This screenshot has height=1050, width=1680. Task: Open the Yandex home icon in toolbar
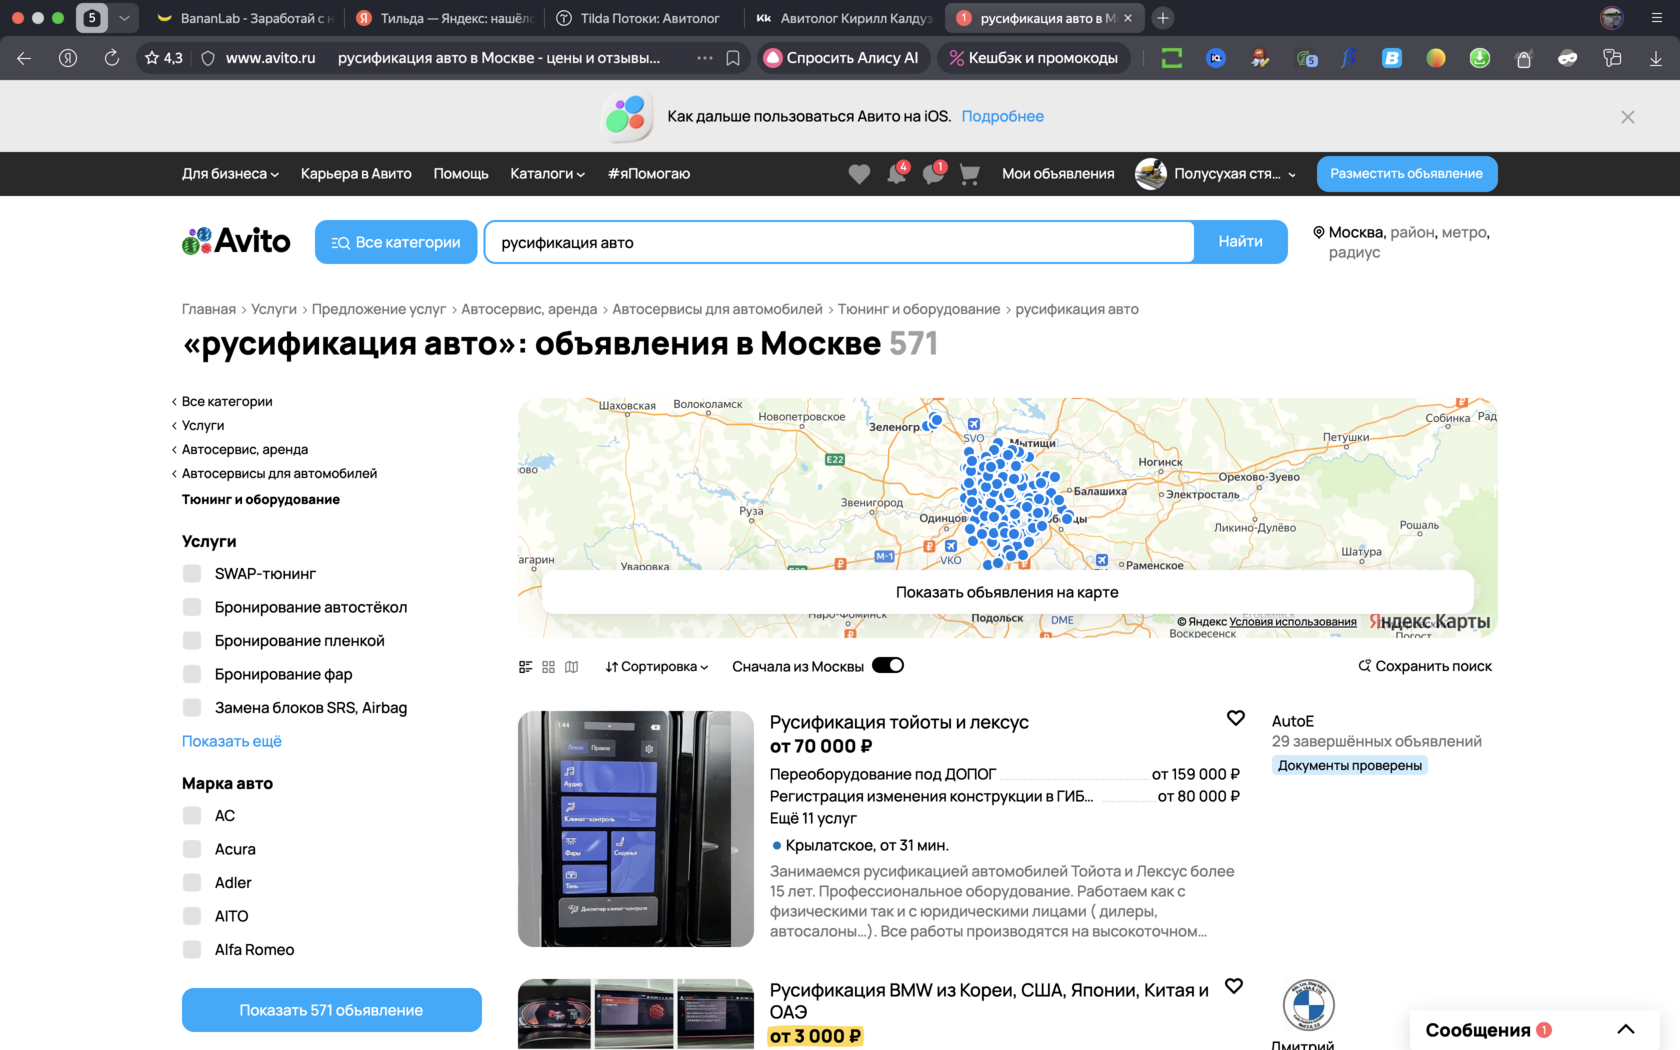click(68, 58)
